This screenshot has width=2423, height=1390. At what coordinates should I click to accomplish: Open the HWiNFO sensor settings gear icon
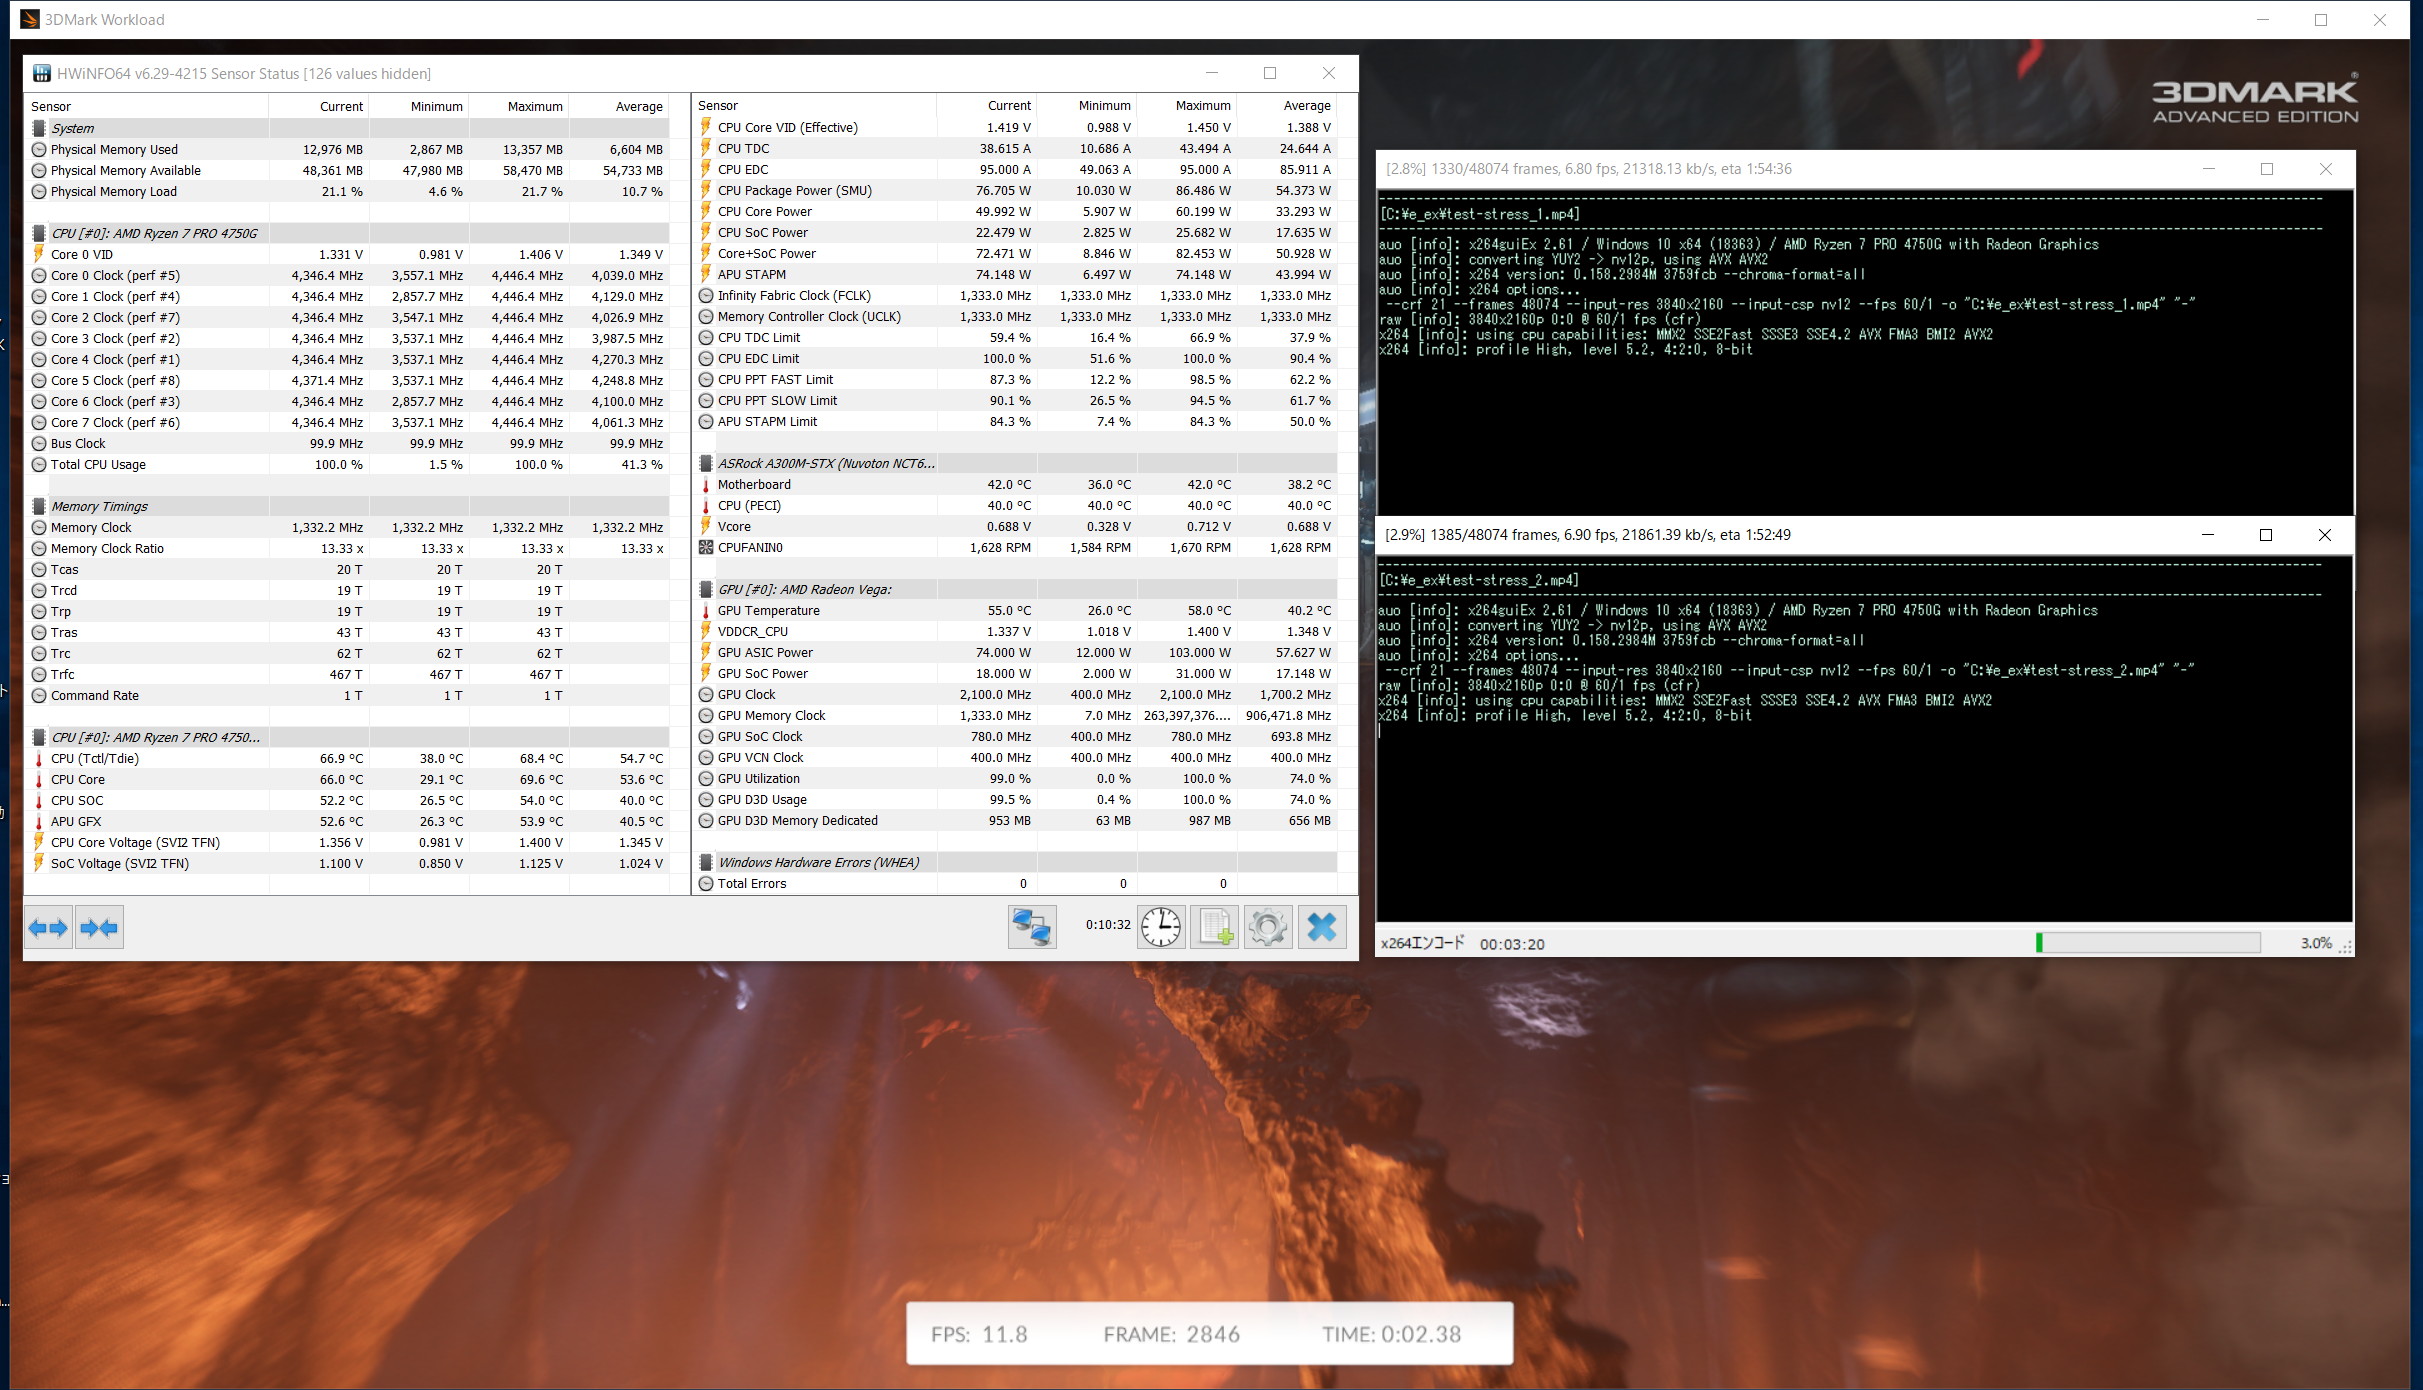click(1268, 927)
